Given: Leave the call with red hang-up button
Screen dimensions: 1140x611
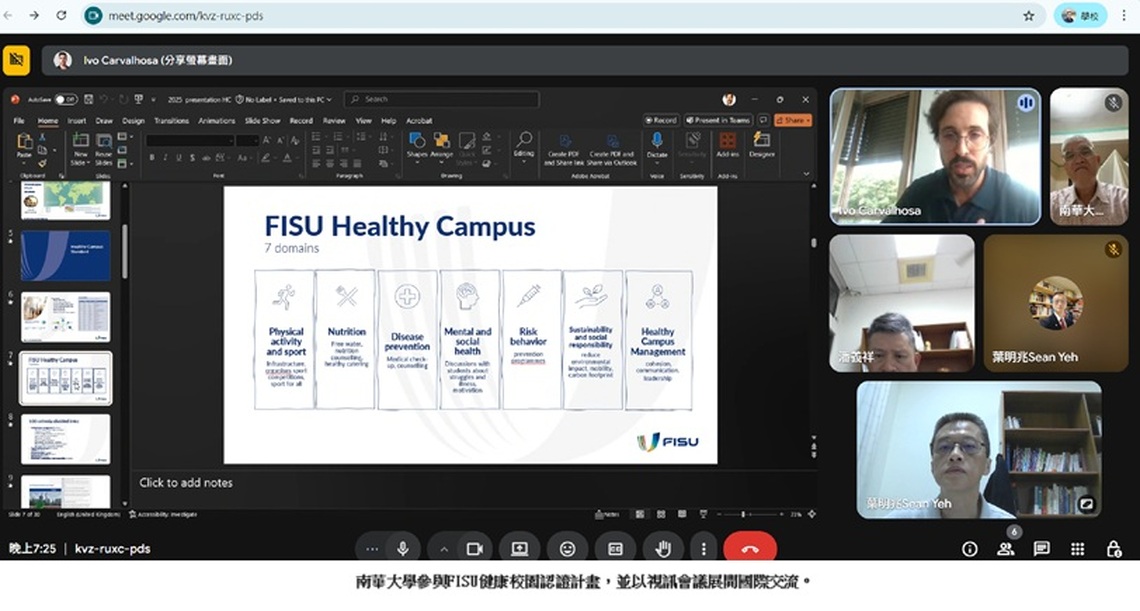Looking at the screenshot, I should click(x=750, y=548).
